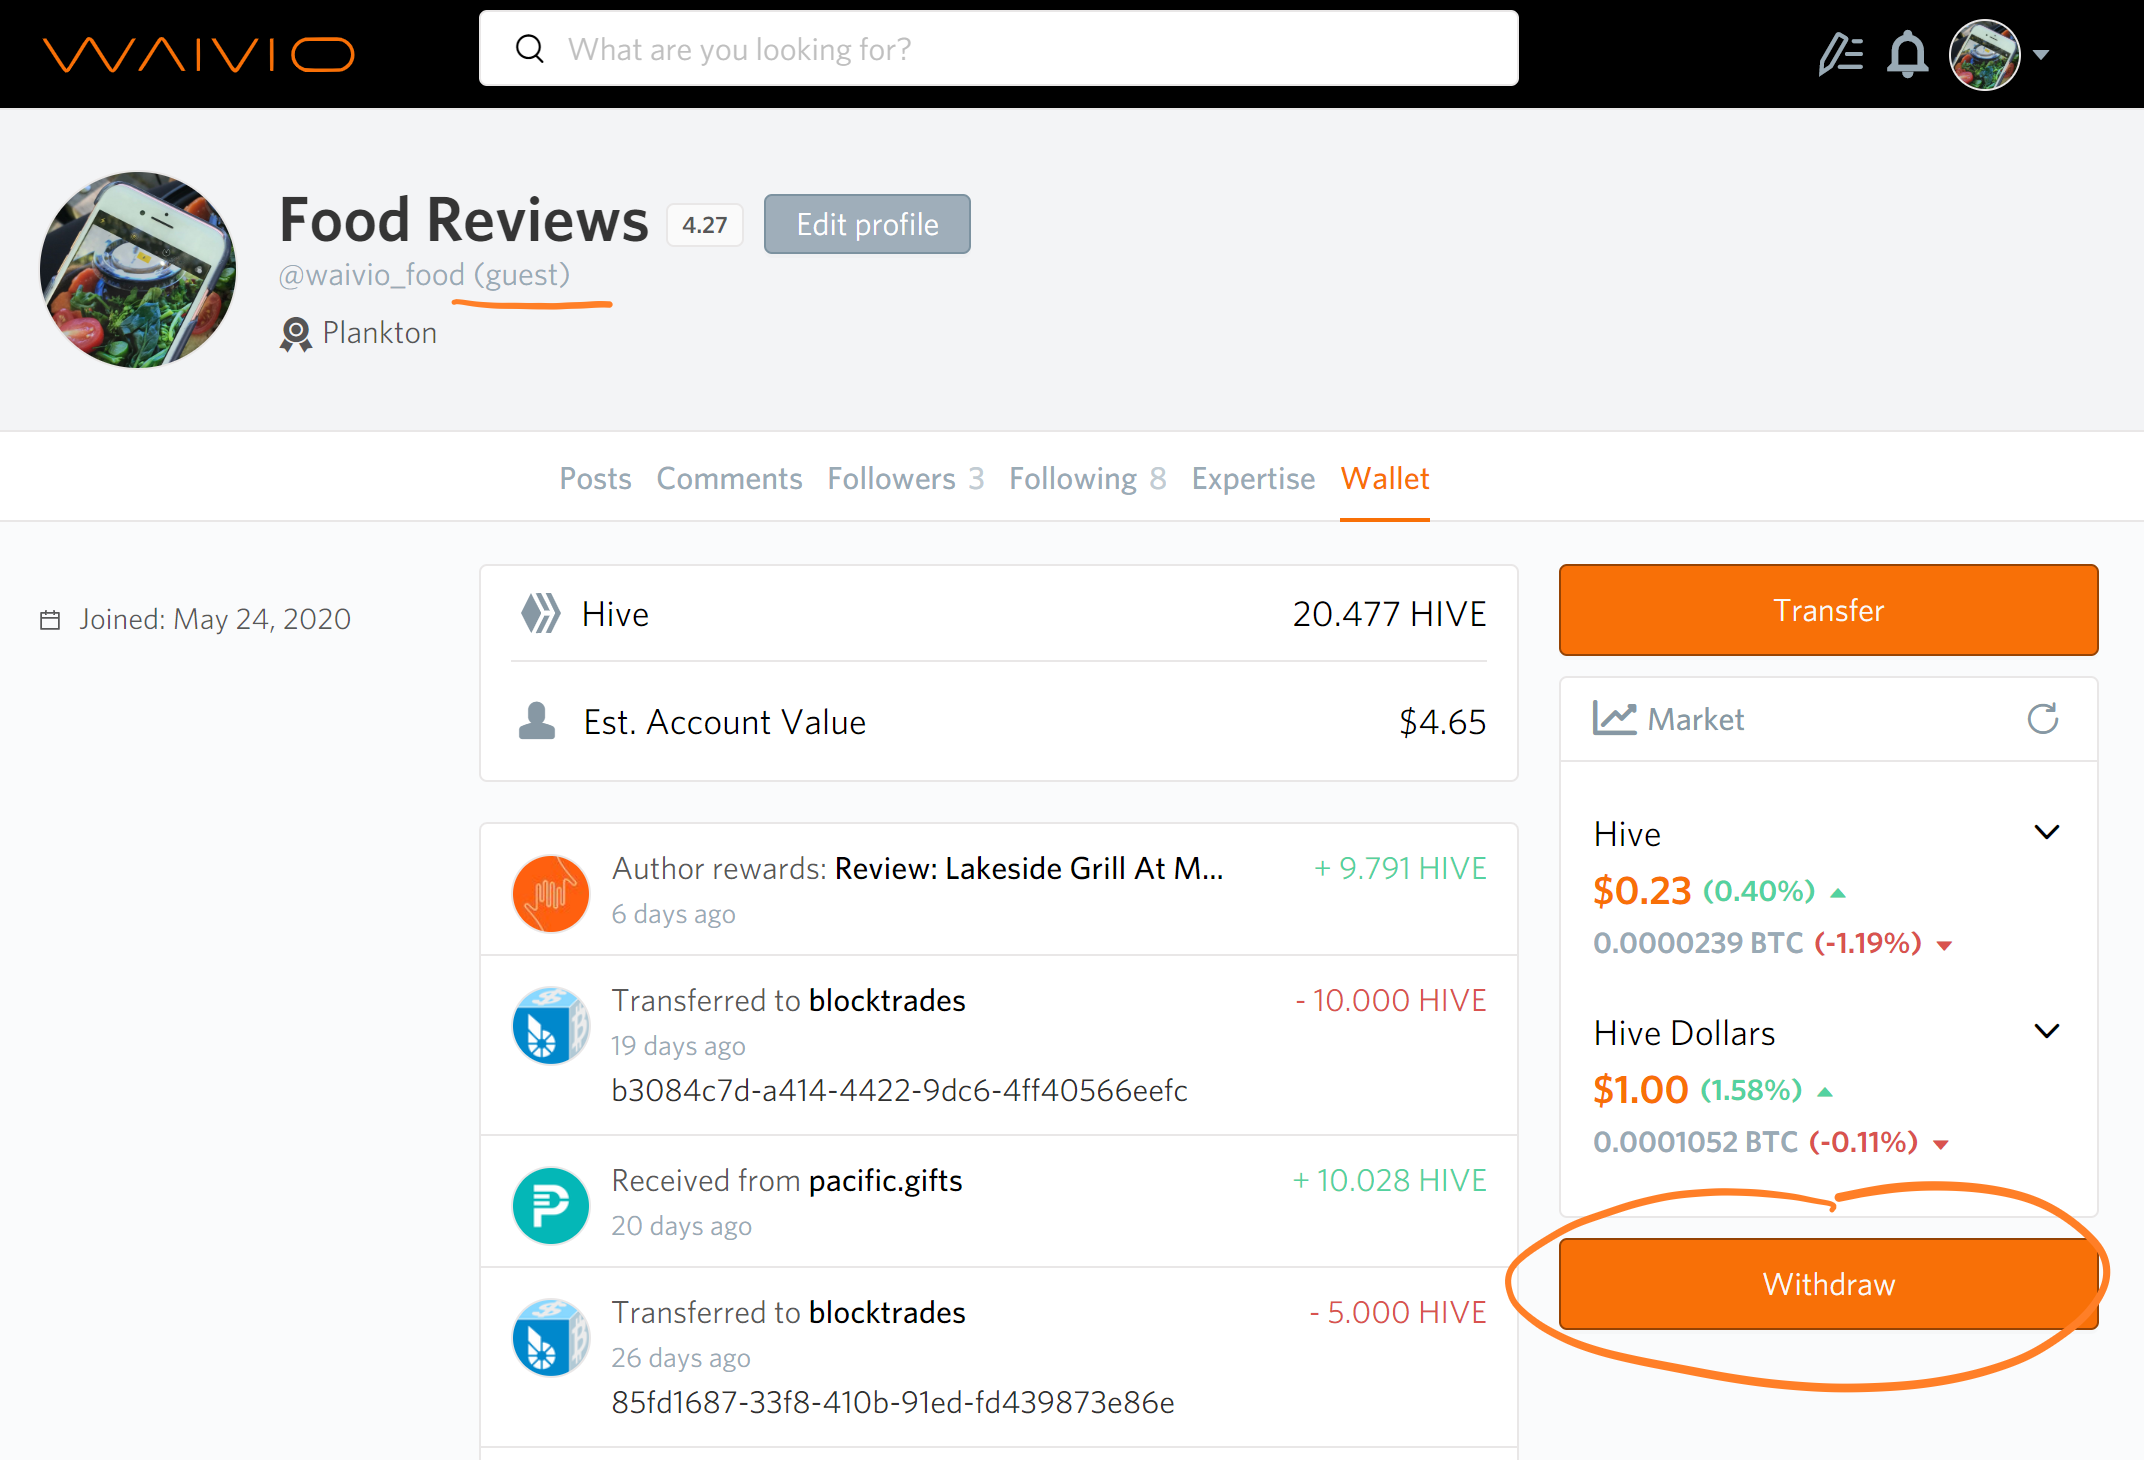Click the Edit profile button
Image resolution: width=2144 pixels, height=1461 pixels.
click(x=866, y=224)
